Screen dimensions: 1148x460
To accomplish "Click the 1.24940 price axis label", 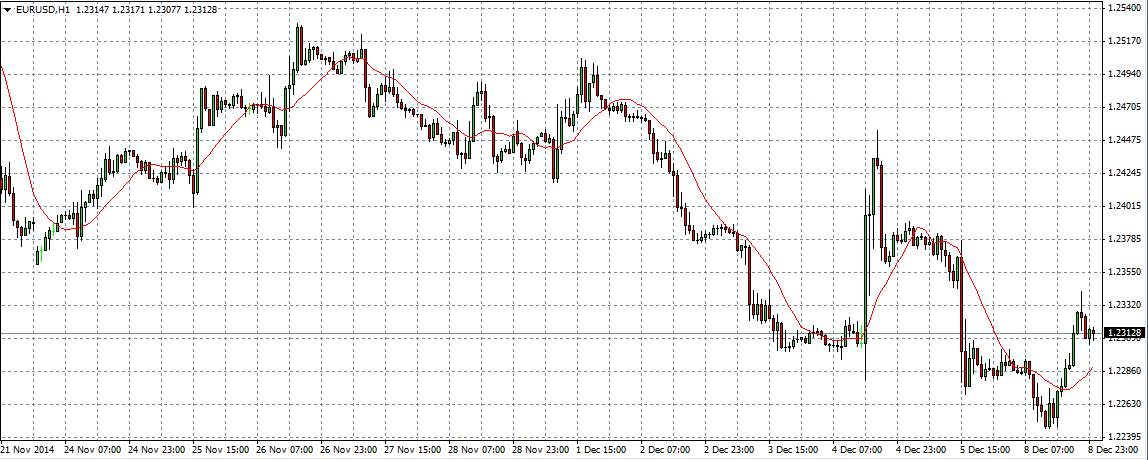I will 1125,74.
